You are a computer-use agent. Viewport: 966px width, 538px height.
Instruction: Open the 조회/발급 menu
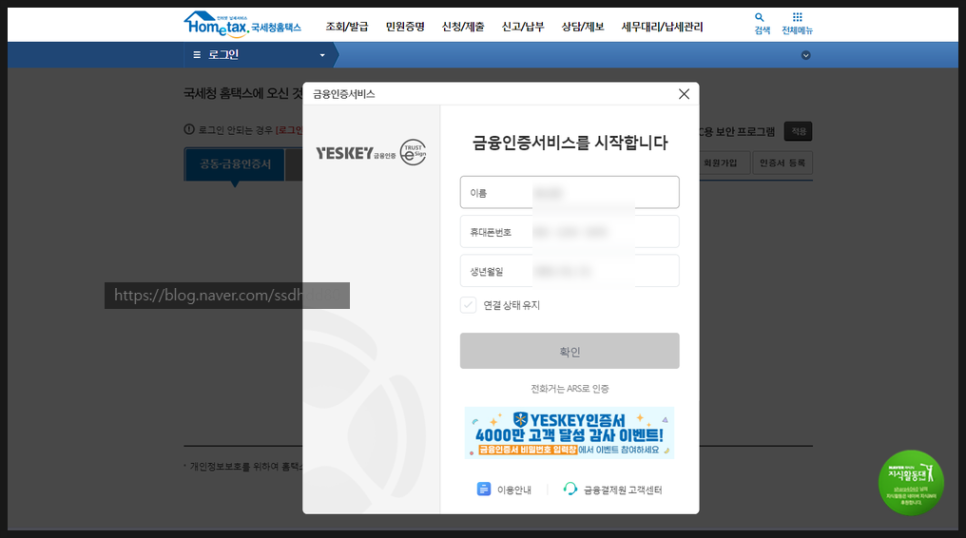[347, 26]
